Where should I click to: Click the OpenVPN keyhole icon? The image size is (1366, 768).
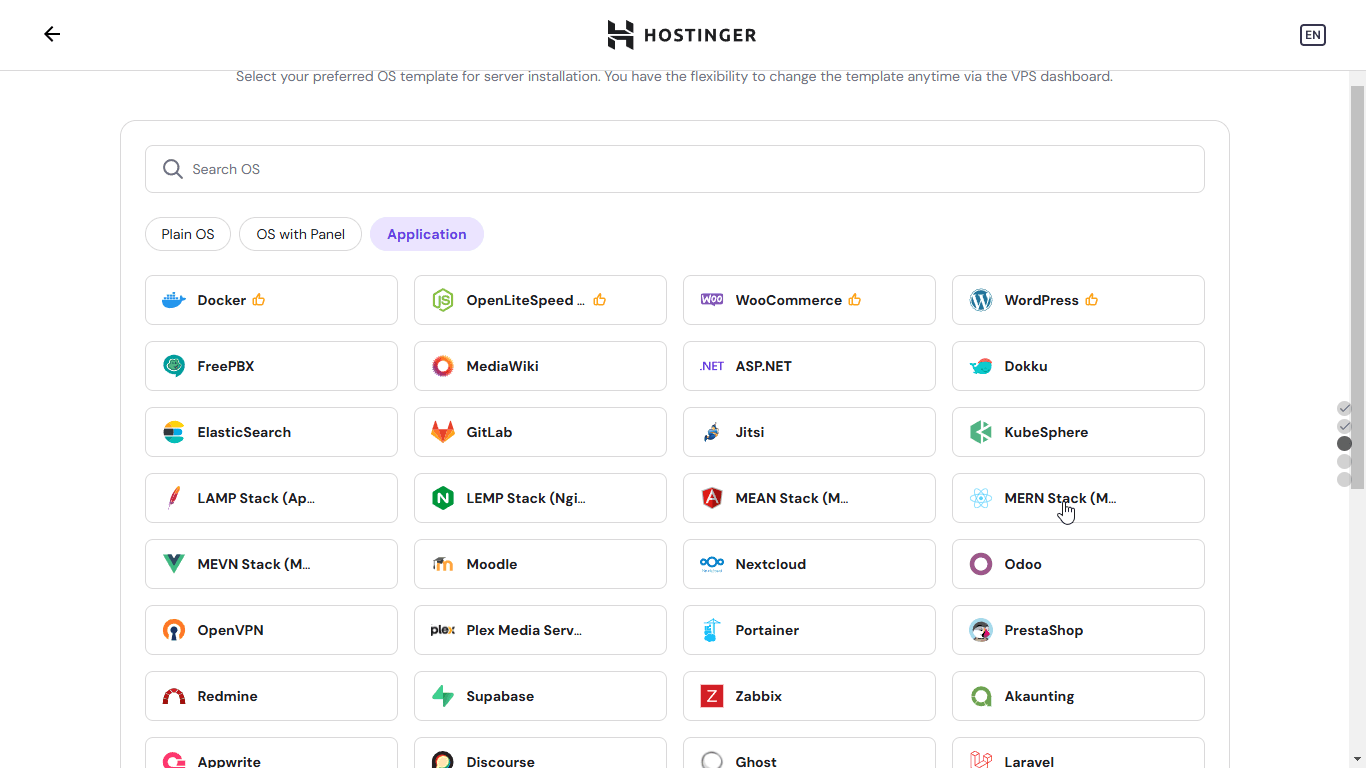(x=174, y=630)
